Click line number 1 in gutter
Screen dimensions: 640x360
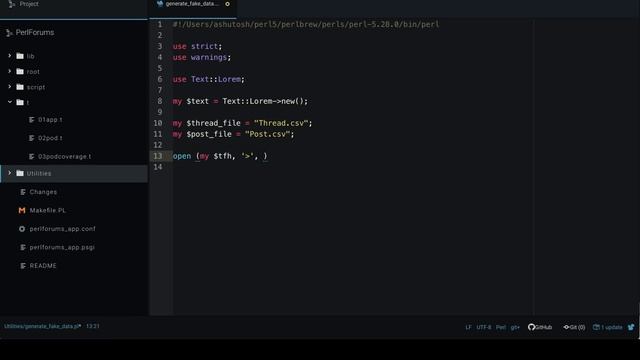tap(160, 24)
